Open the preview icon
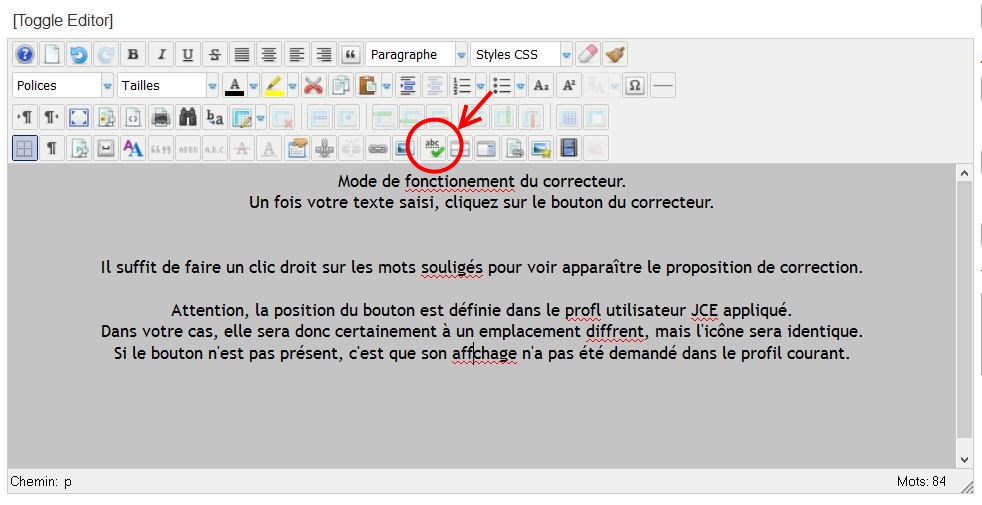Screen dimensions: 982x505 tap(106, 117)
